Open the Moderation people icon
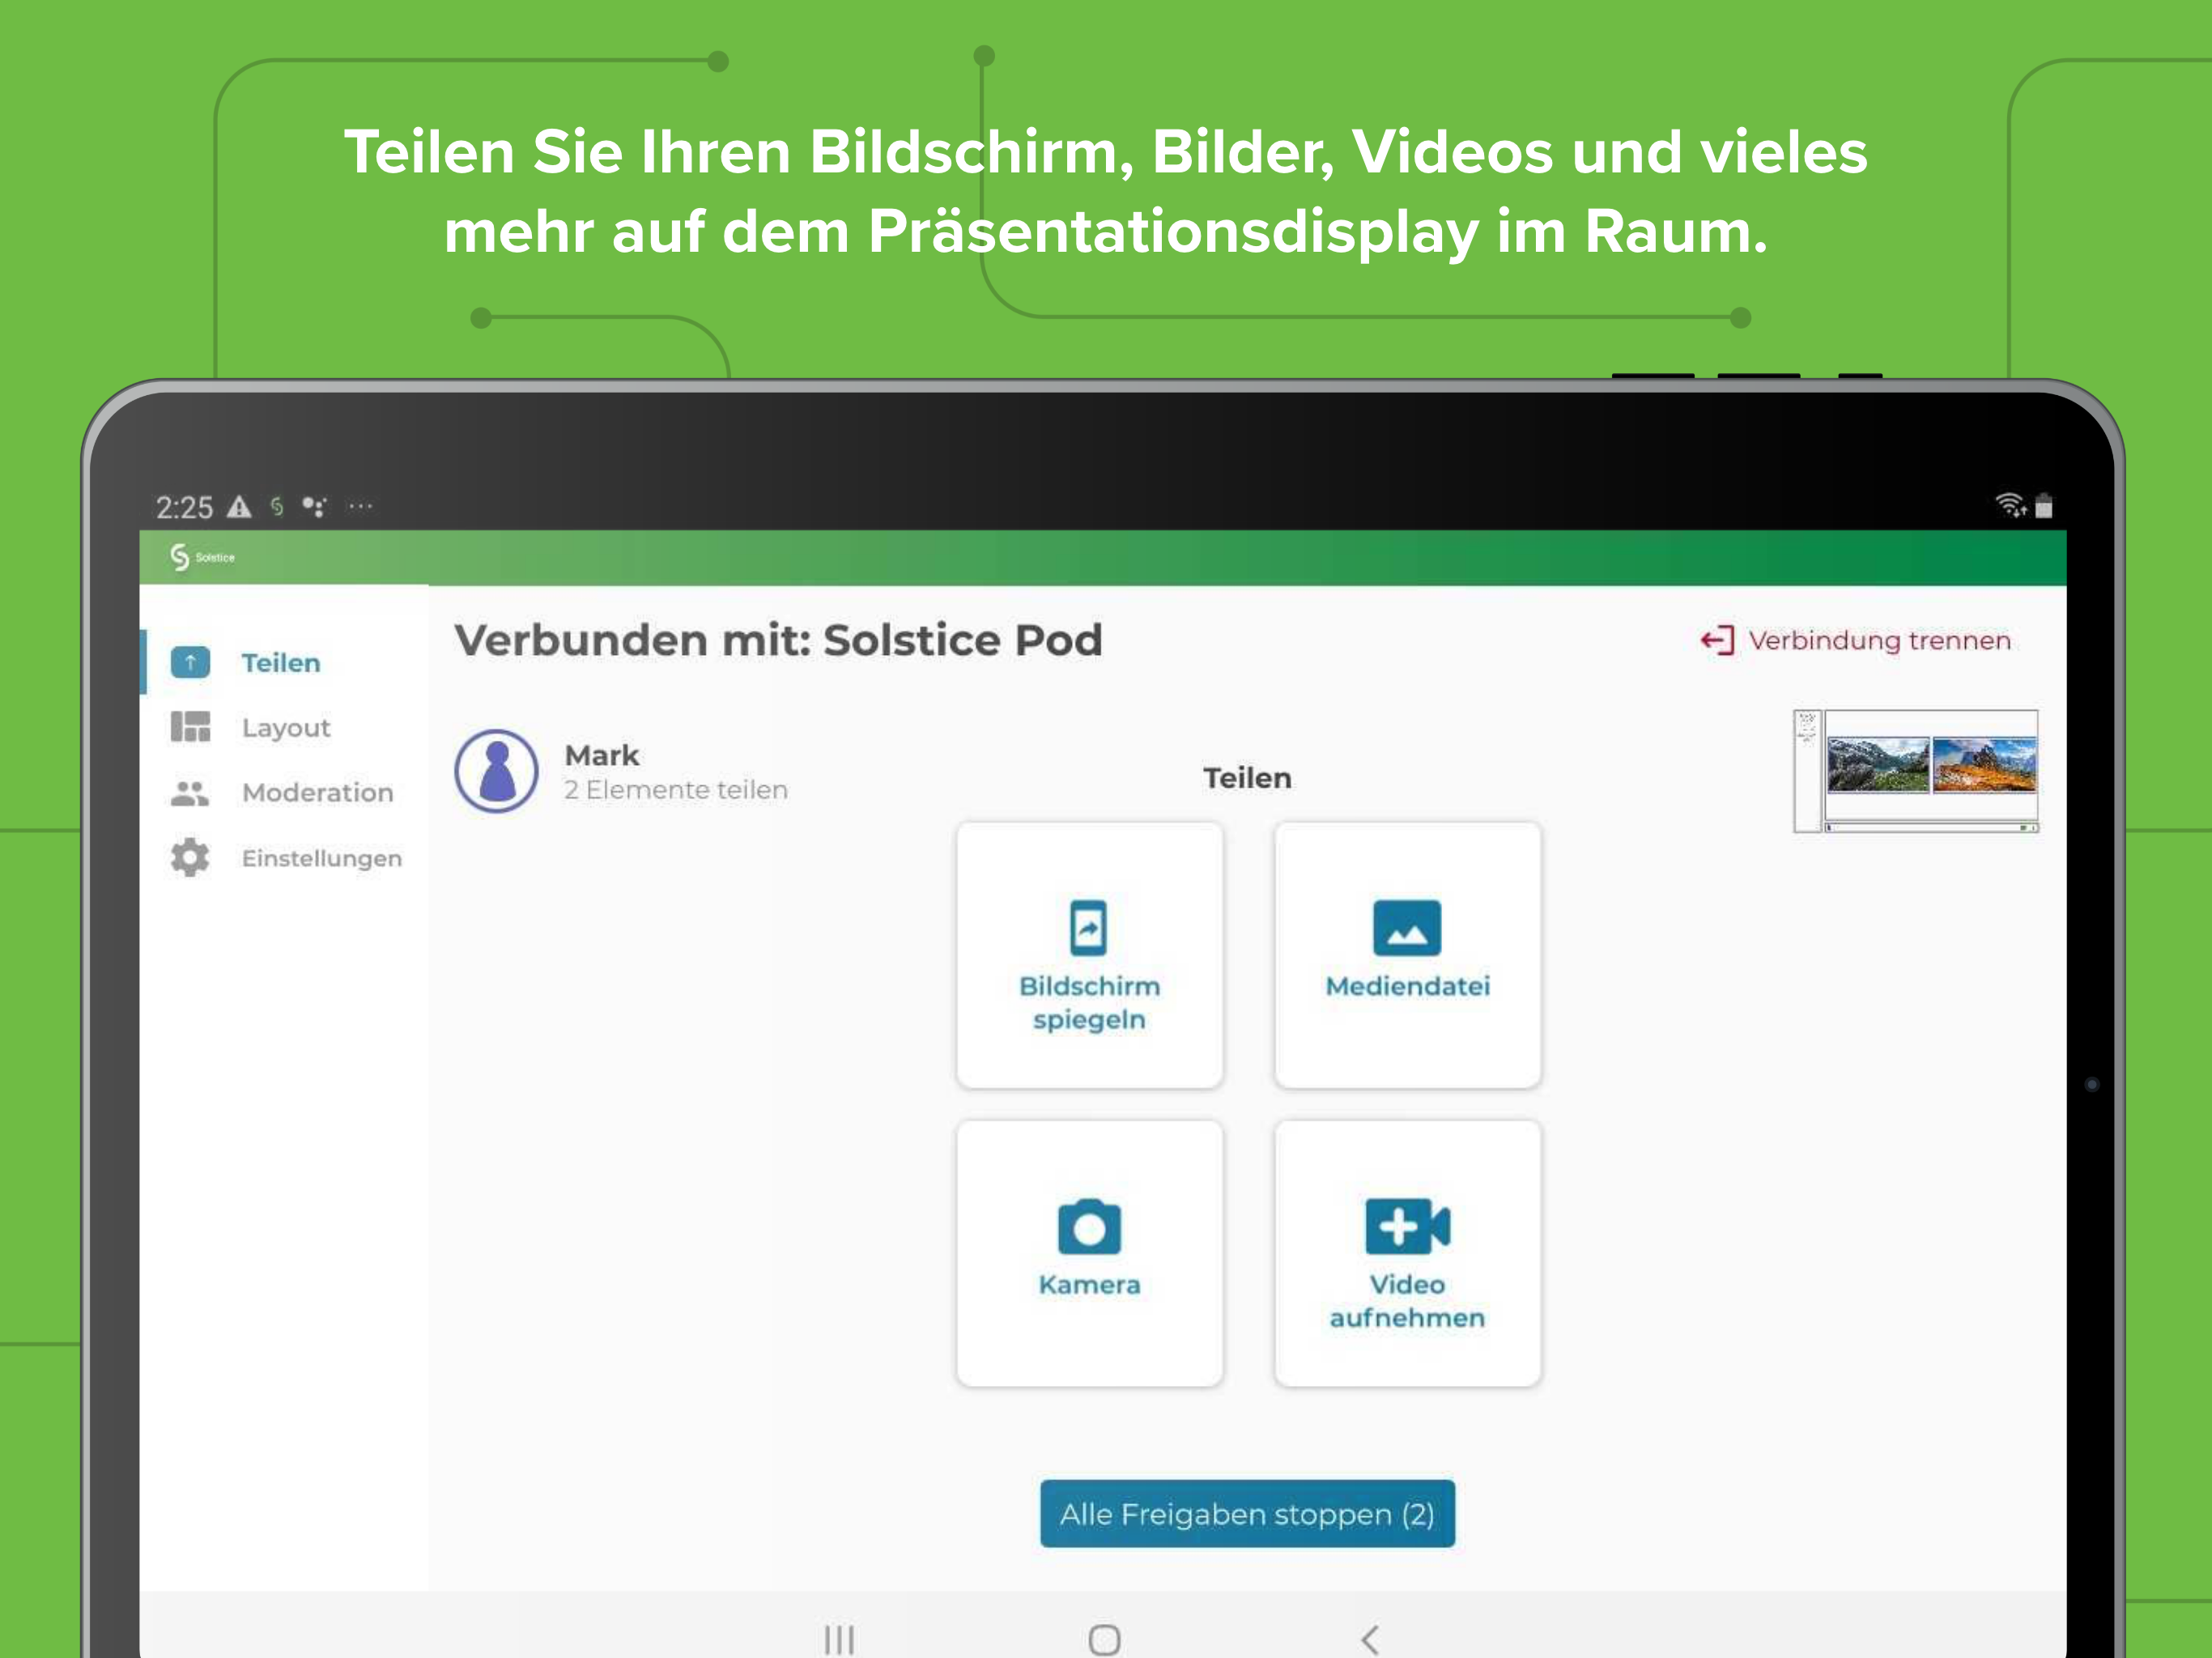 click(x=190, y=793)
